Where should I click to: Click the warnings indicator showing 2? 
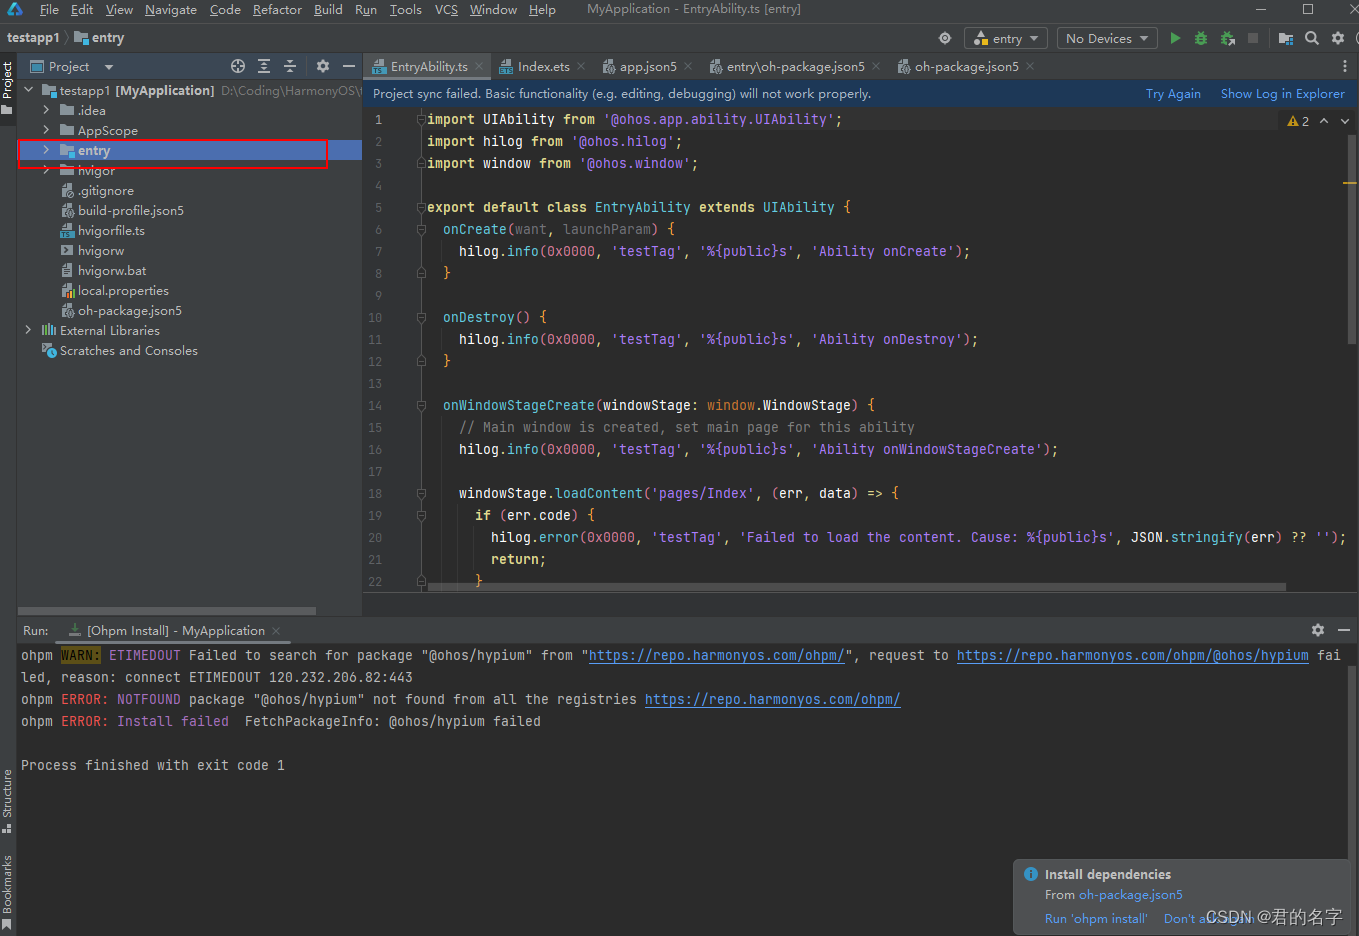click(x=1298, y=121)
